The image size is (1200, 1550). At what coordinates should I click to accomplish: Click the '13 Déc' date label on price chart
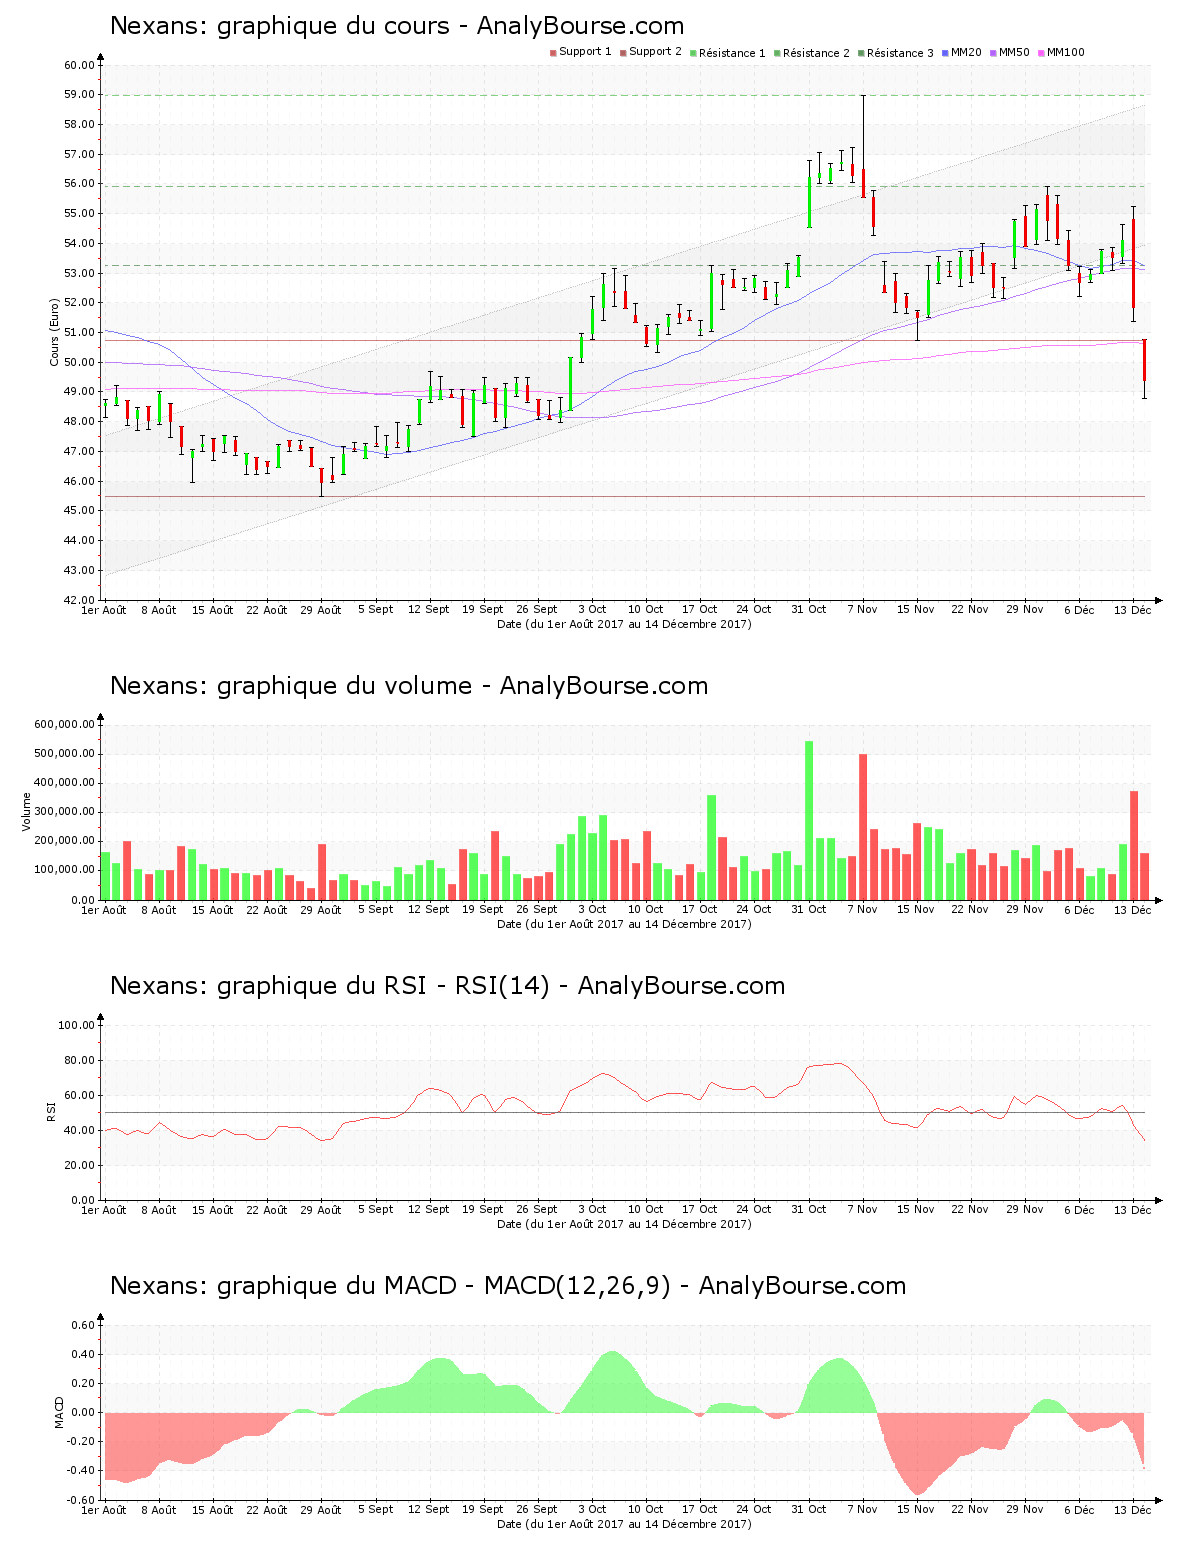(1133, 610)
